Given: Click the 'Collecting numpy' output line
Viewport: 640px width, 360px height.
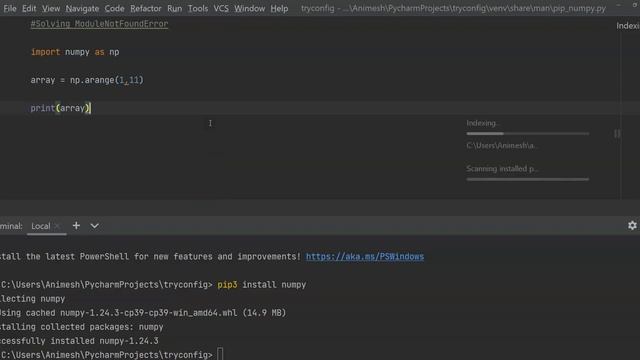Looking at the screenshot, I should 33,299.
